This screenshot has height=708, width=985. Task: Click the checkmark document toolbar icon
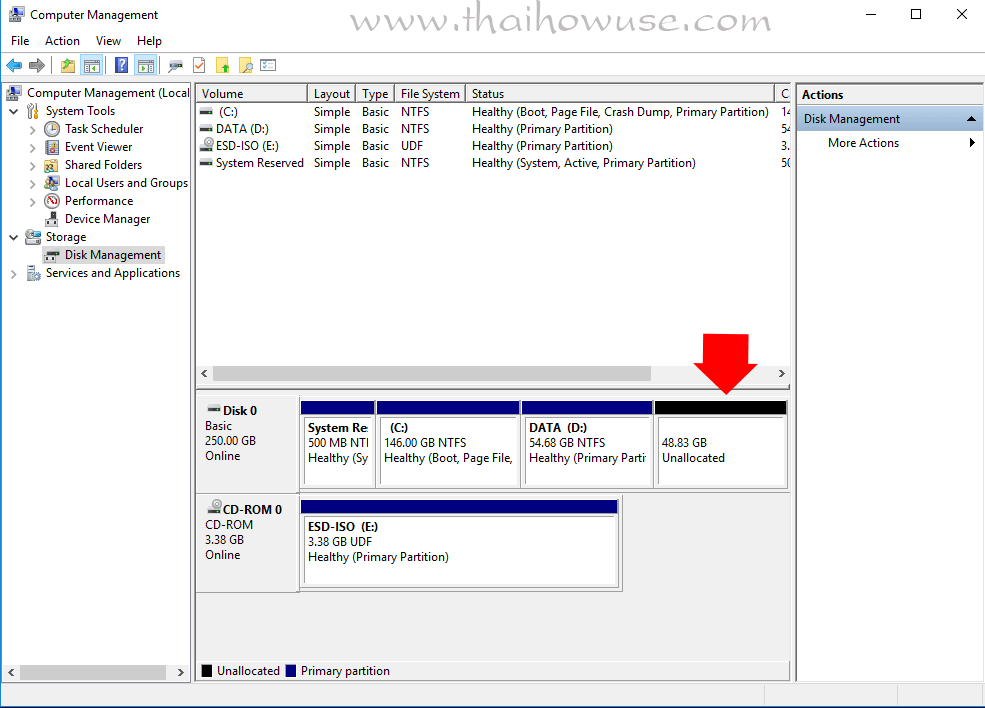tap(199, 65)
